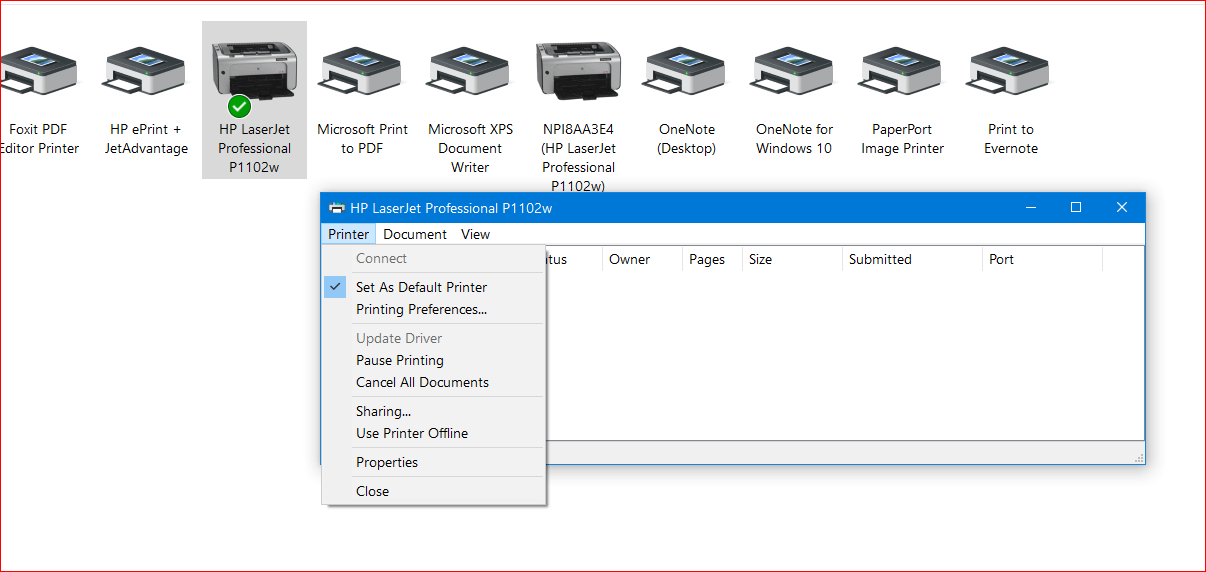Choose Printing Preferences from the menu
Viewport: 1206px width, 572px height.
point(434,309)
